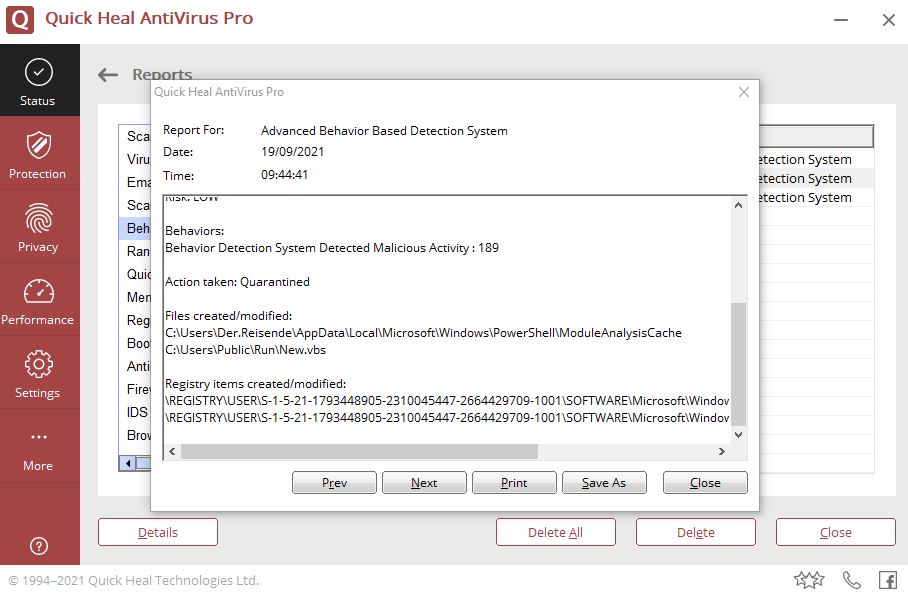This screenshot has height=593, width=908.
Task: Open the Status section in sidebar
Action: pyautogui.click(x=39, y=80)
